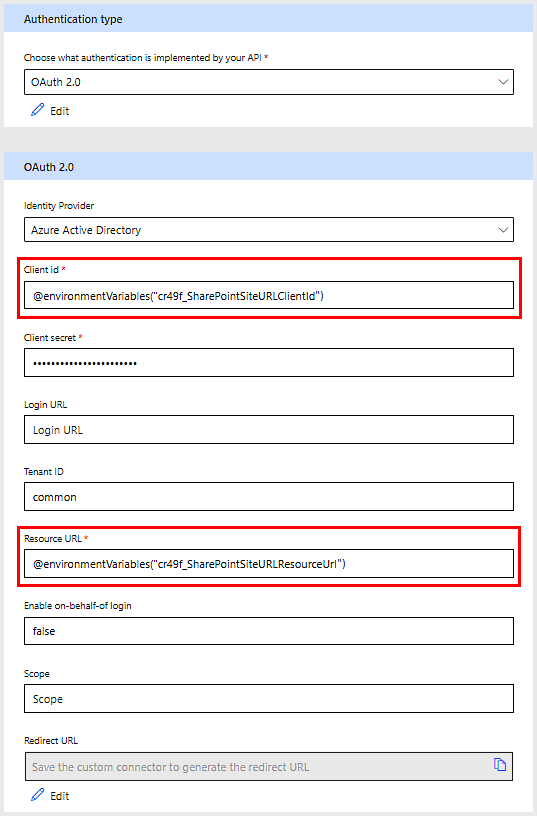Image resolution: width=537 pixels, height=816 pixels.
Task: Click the Enable on-behalf-of login field
Action: (x=268, y=631)
